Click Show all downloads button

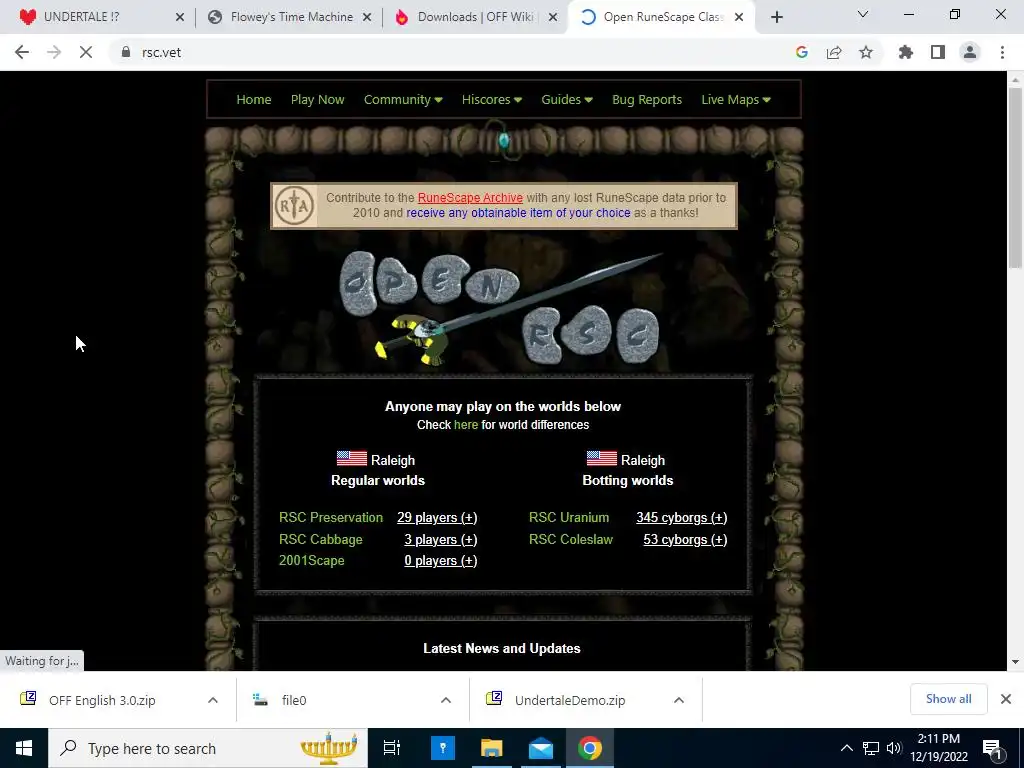[948, 699]
